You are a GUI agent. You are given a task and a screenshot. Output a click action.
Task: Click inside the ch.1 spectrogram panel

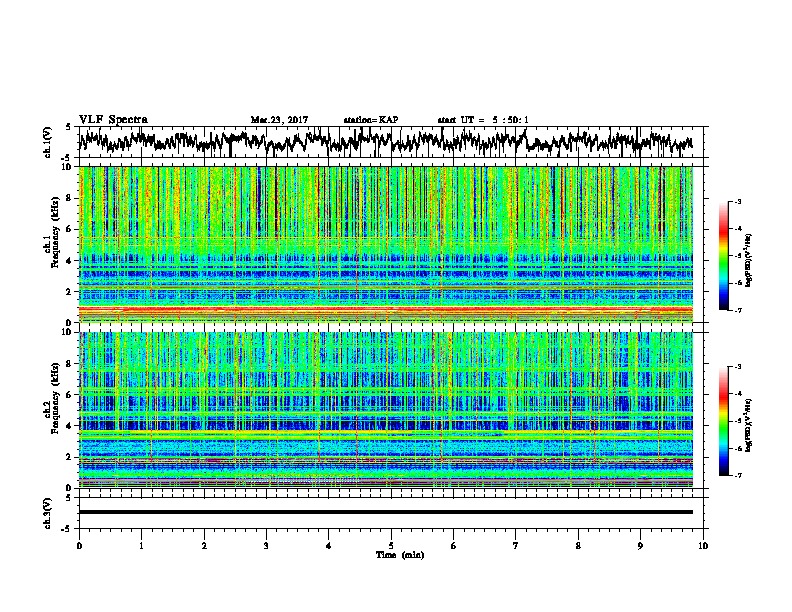click(x=386, y=244)
